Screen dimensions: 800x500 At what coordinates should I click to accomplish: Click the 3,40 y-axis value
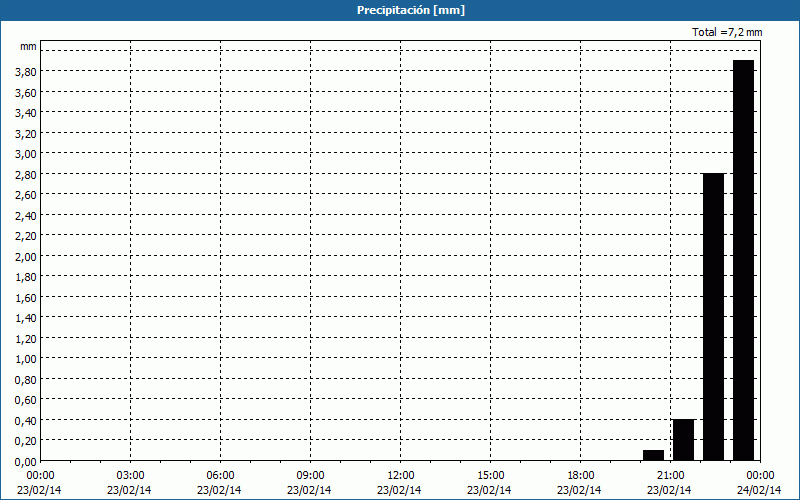click(26, 113)
